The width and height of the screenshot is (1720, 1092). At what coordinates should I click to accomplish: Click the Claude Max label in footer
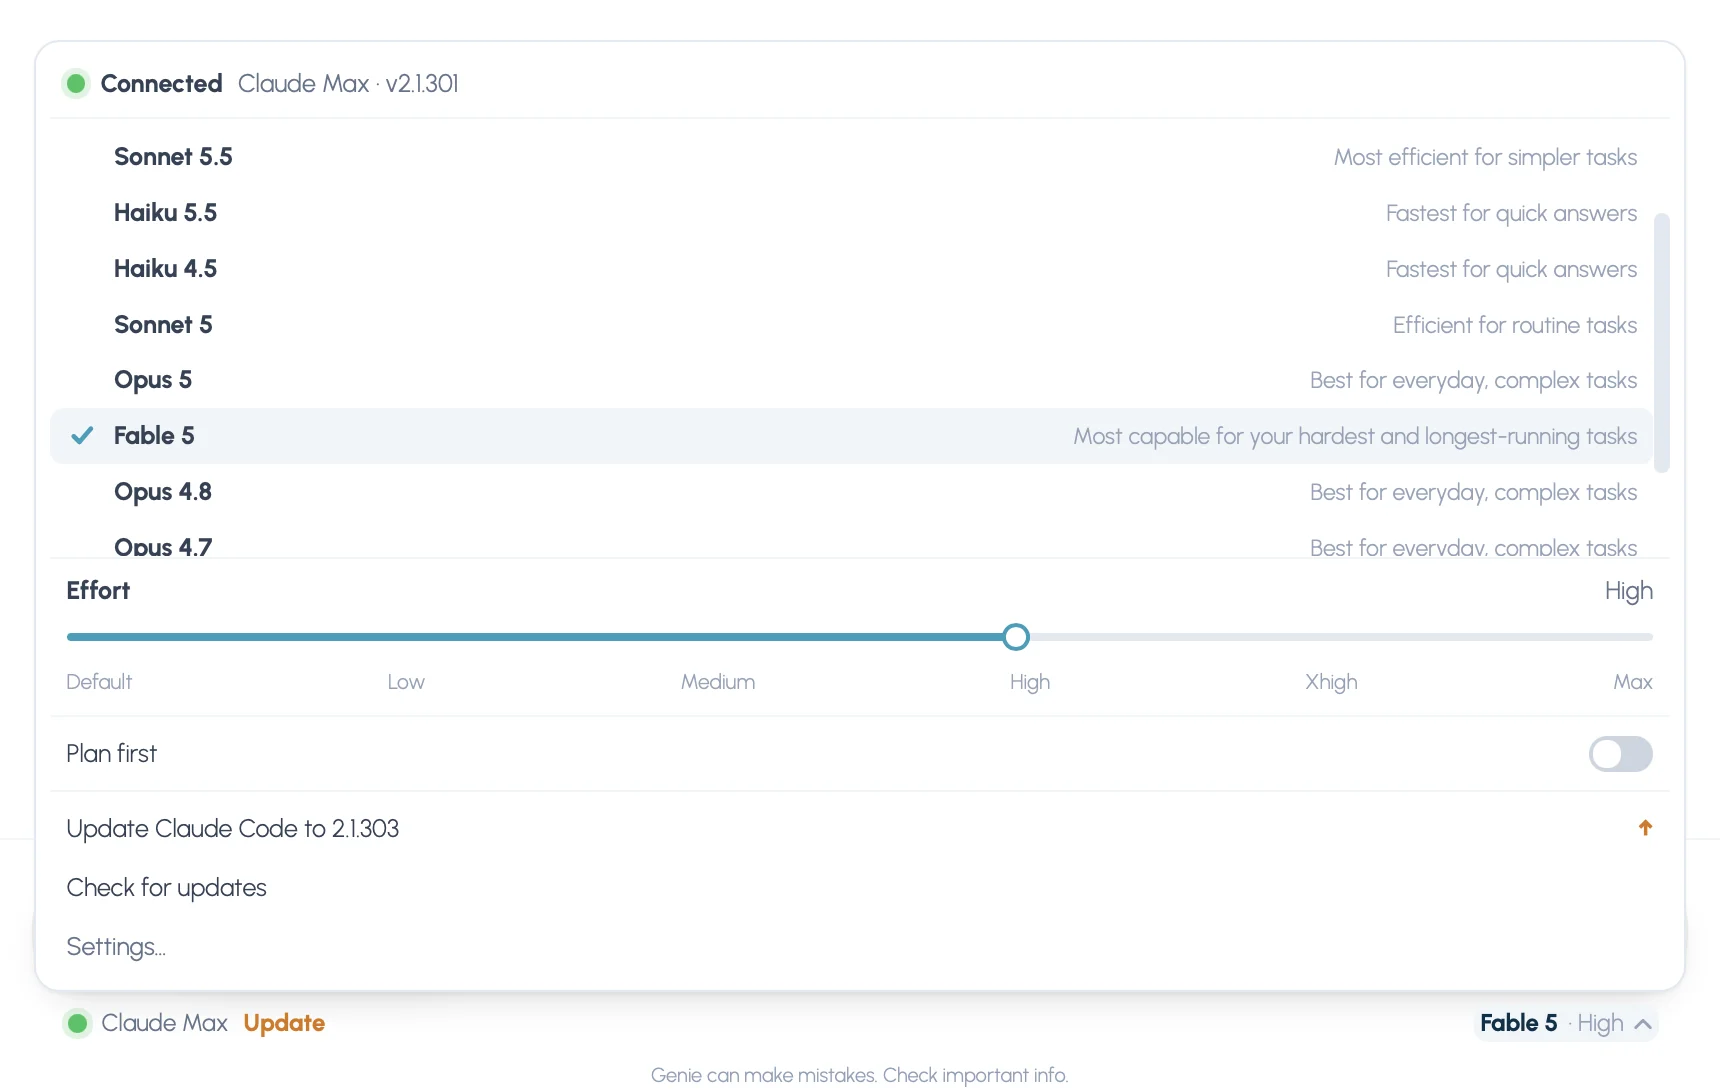click(x=164, y=1023)
